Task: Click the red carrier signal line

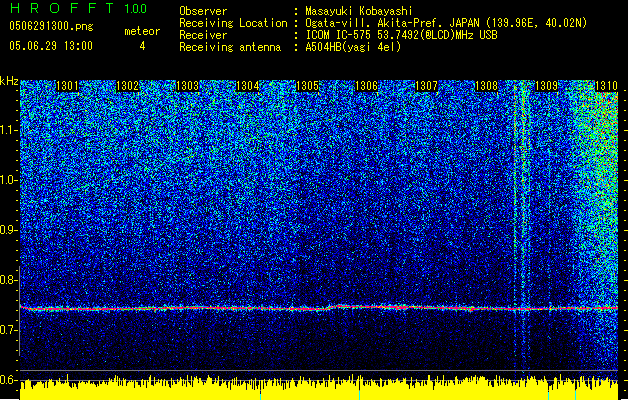Action: tap(319, 308)
